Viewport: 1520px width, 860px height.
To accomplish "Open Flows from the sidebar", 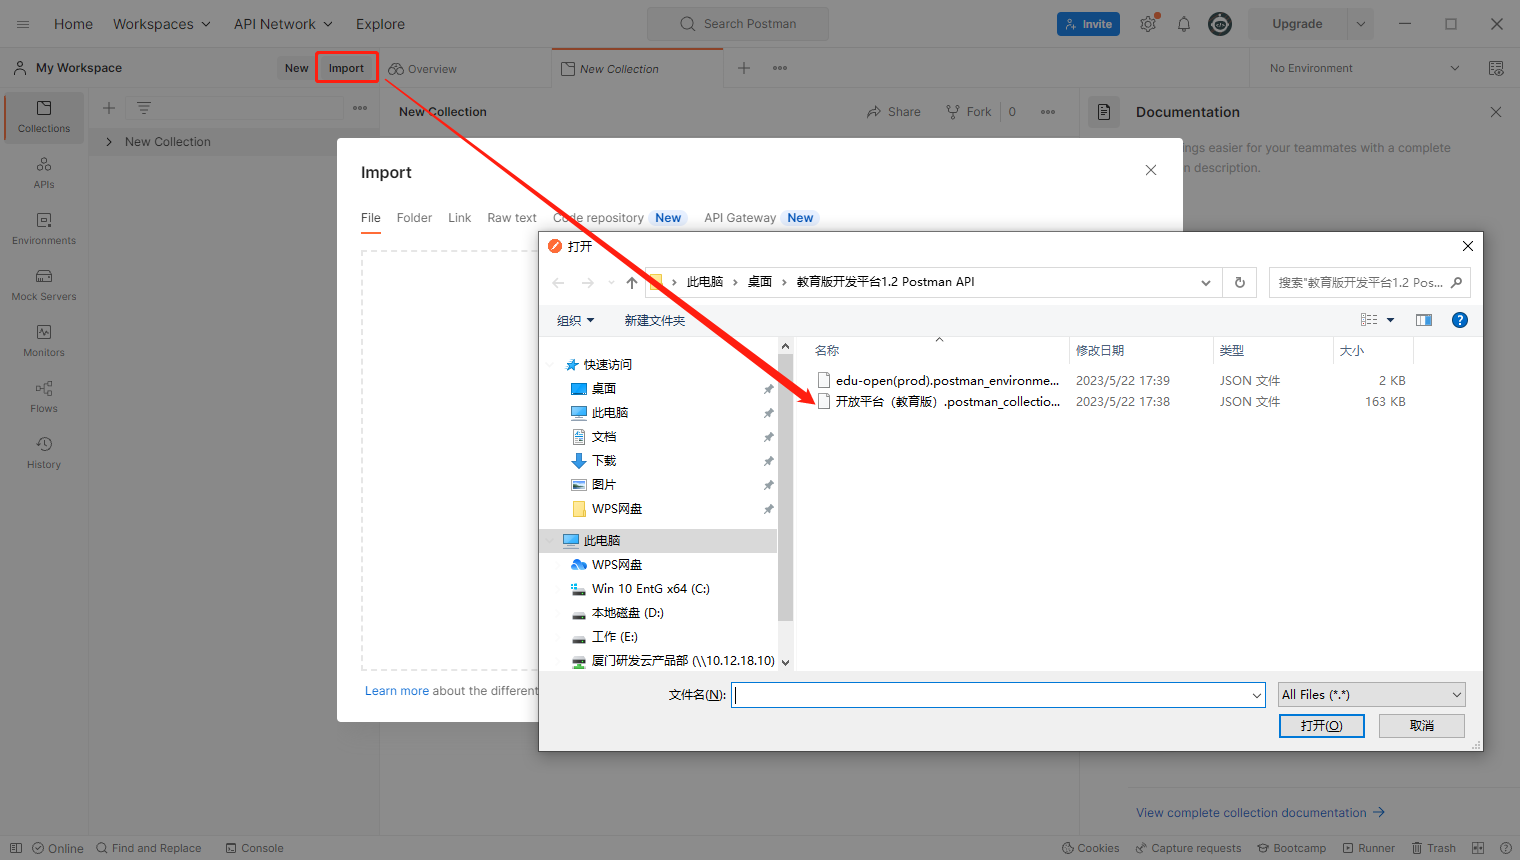I will [x=44, y=396].
